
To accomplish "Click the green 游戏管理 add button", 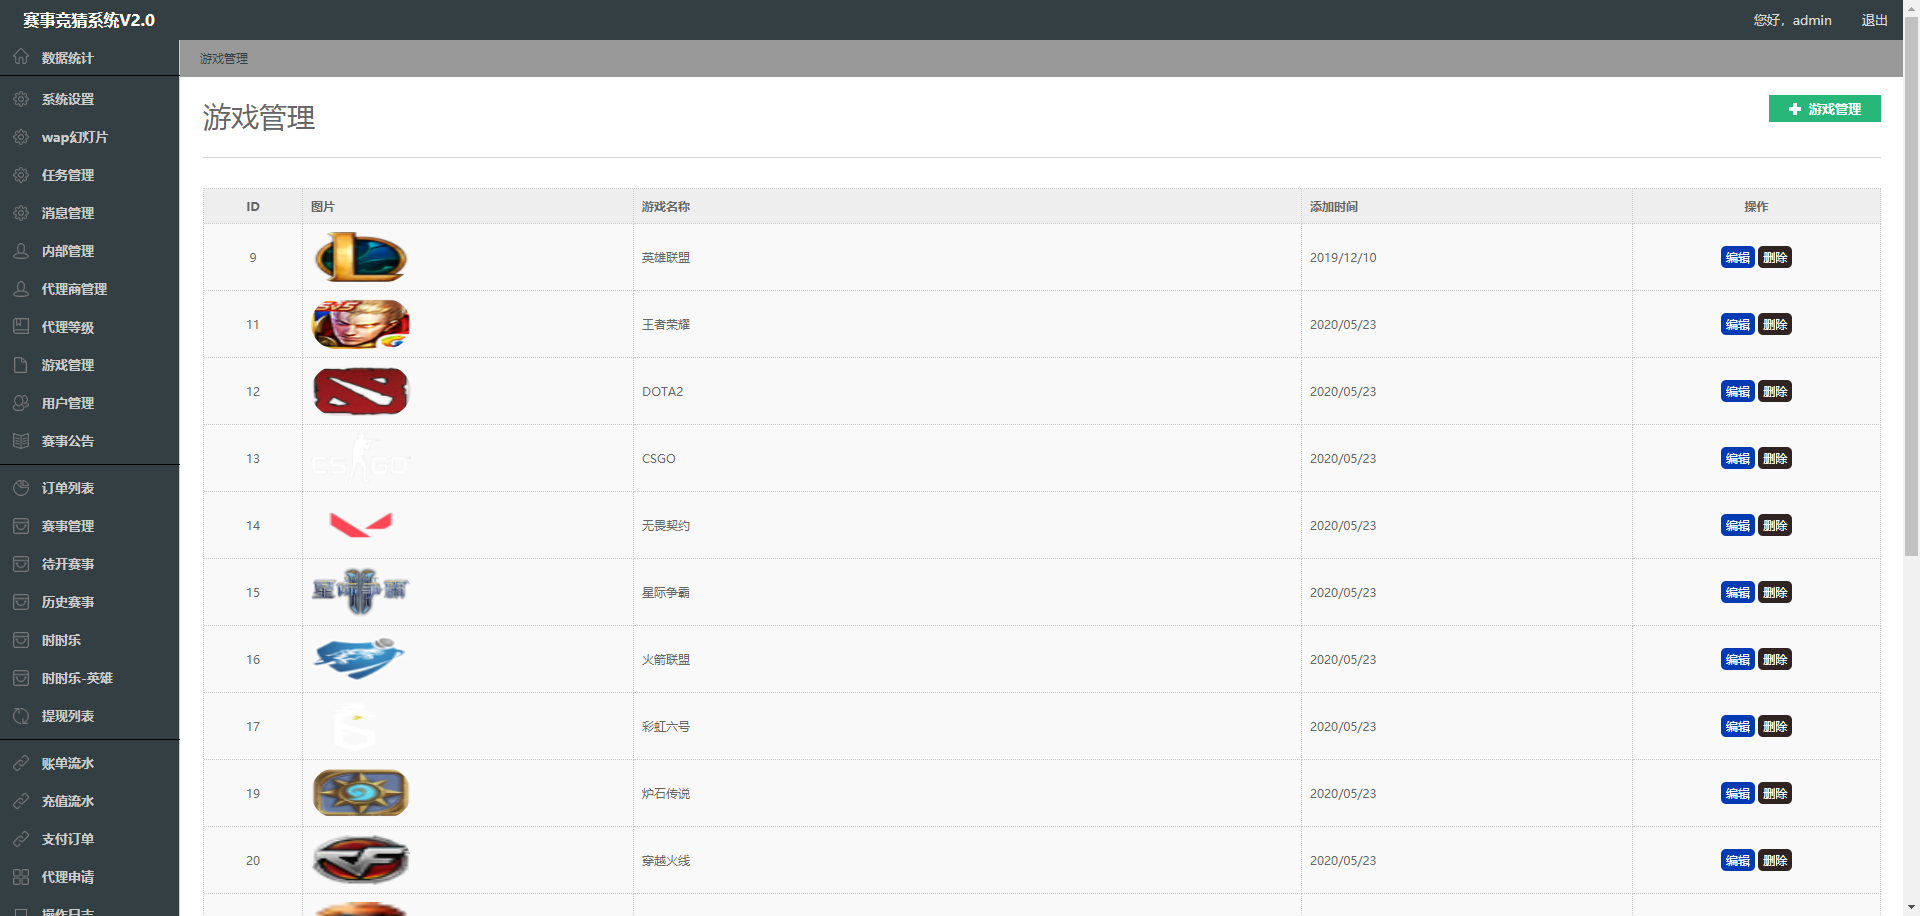I will click(1824, 109).
